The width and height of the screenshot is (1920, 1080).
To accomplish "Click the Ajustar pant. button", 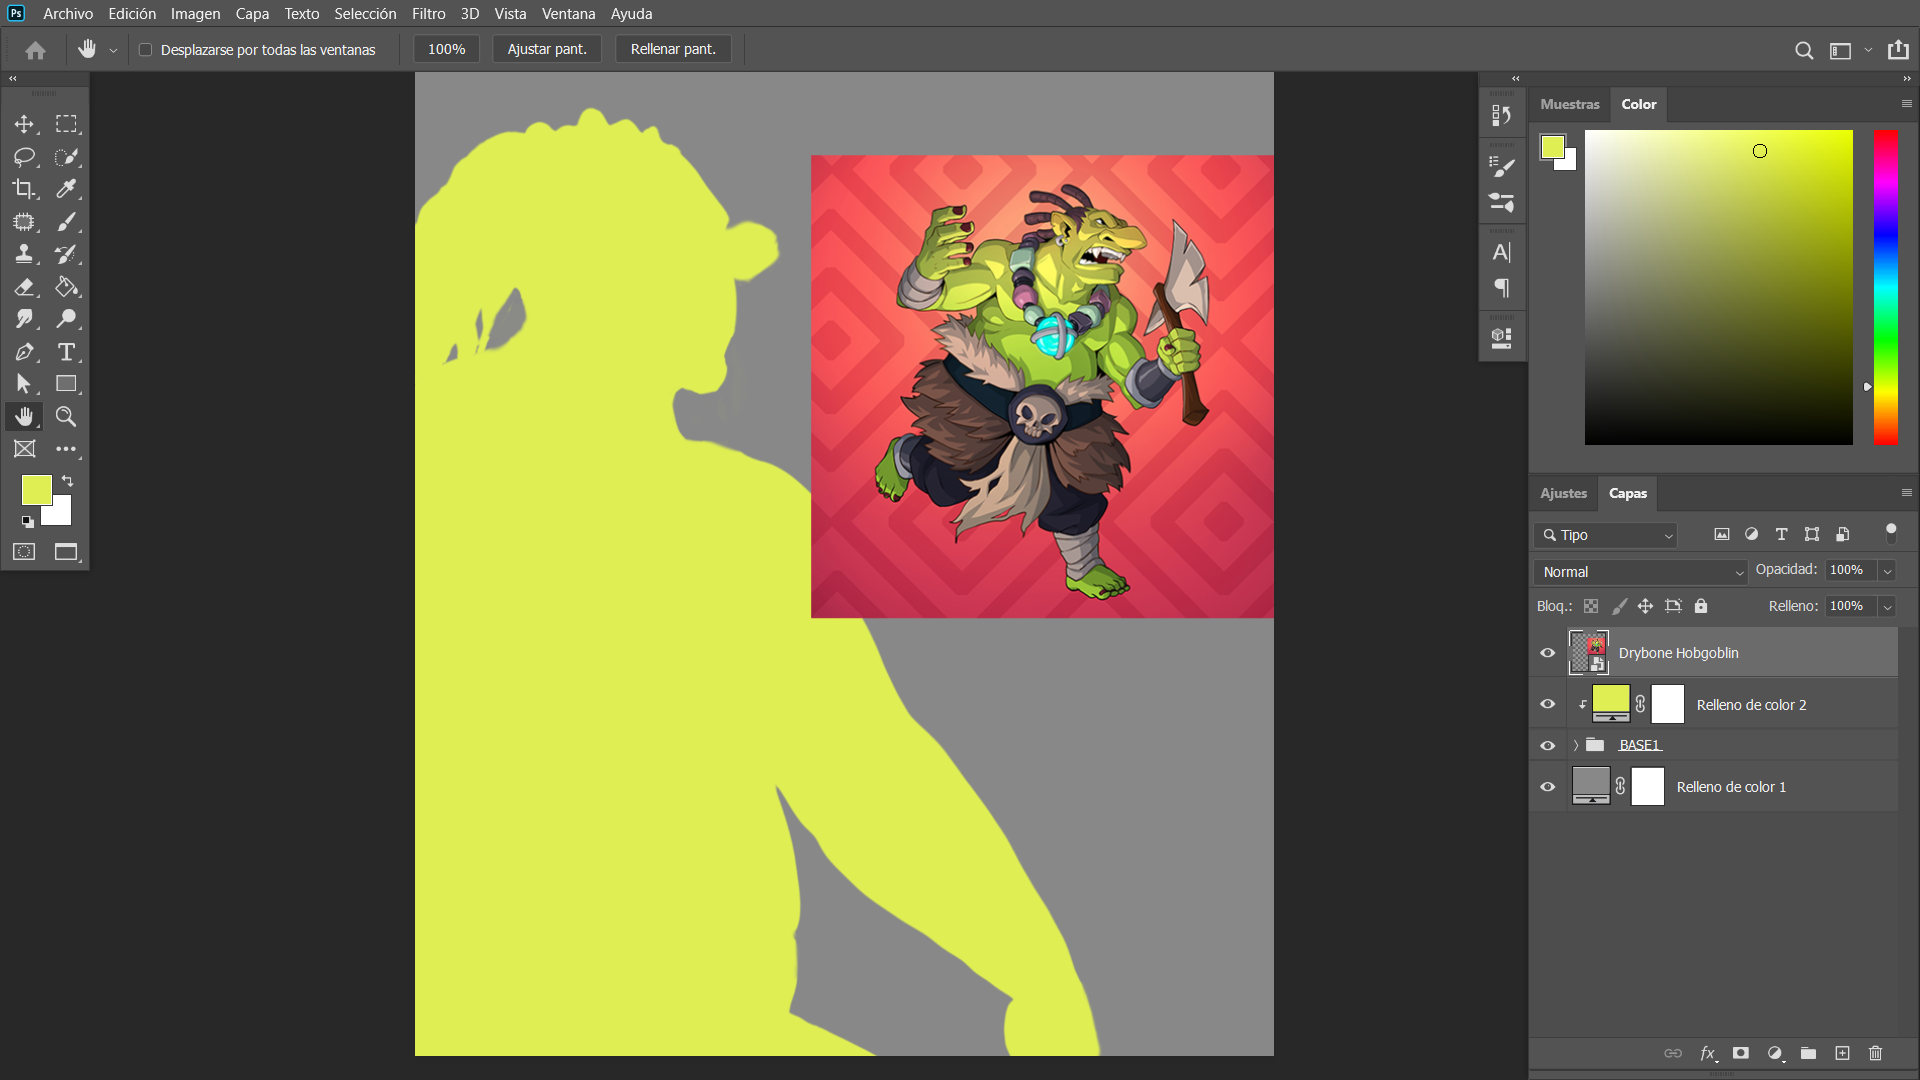I will tap(547, 49).
